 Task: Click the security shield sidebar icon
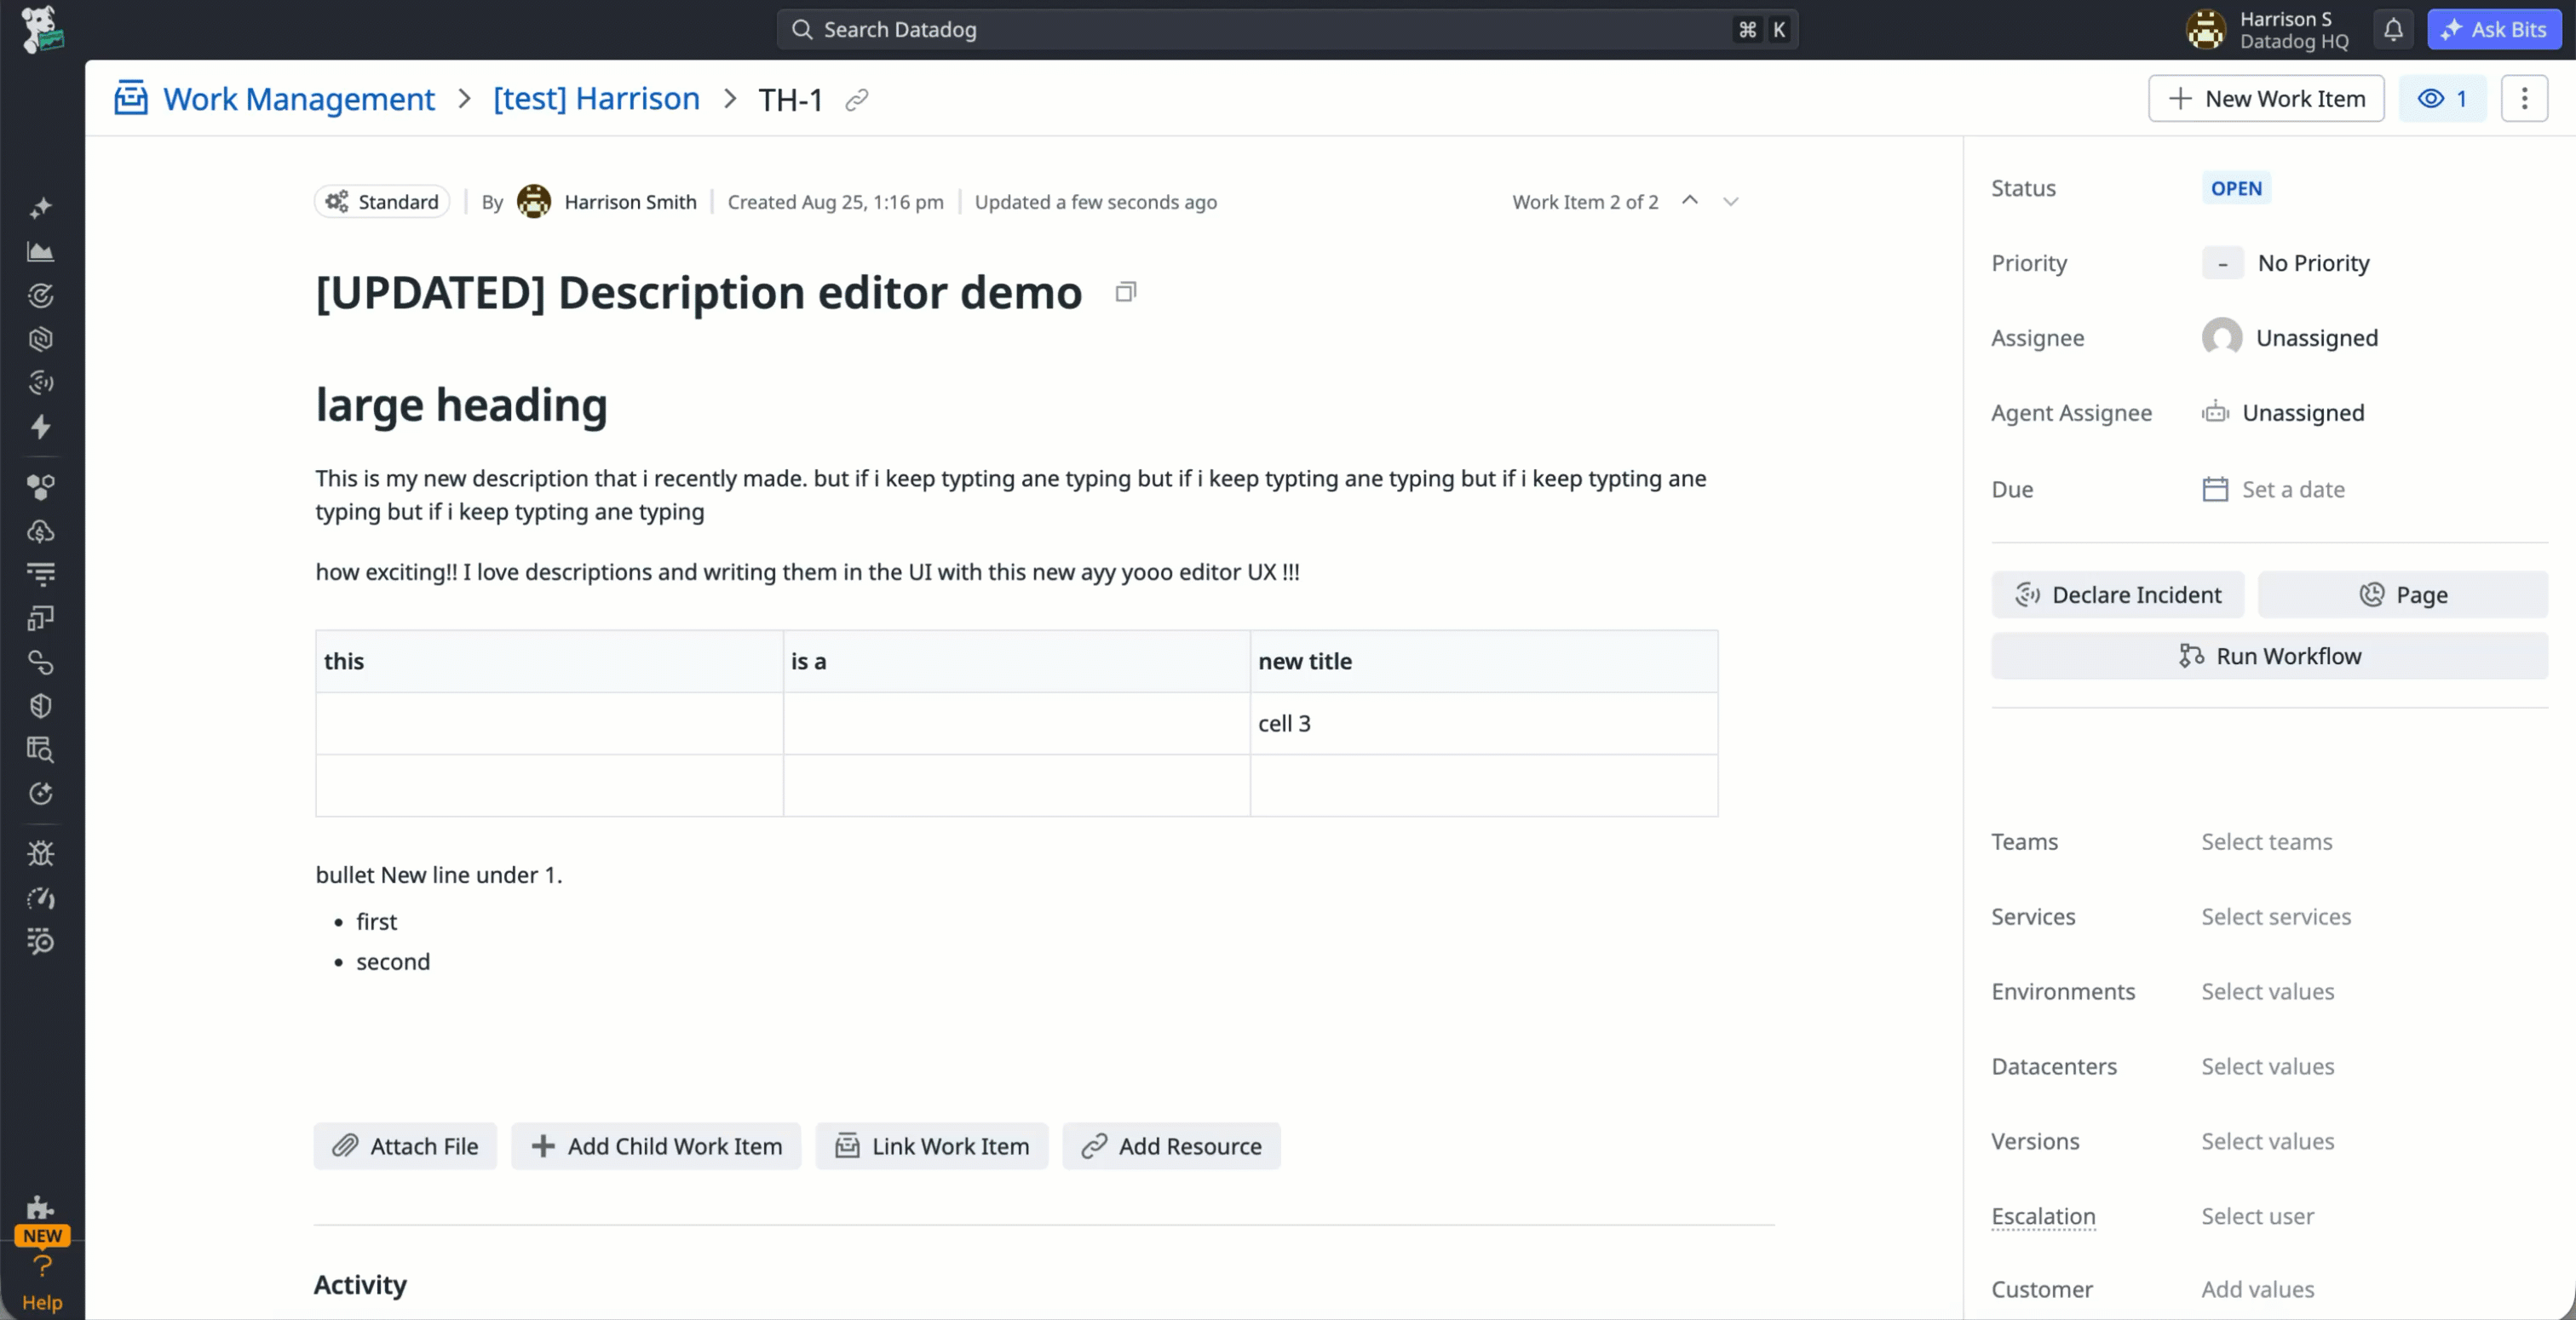click(x=41, y=706)
